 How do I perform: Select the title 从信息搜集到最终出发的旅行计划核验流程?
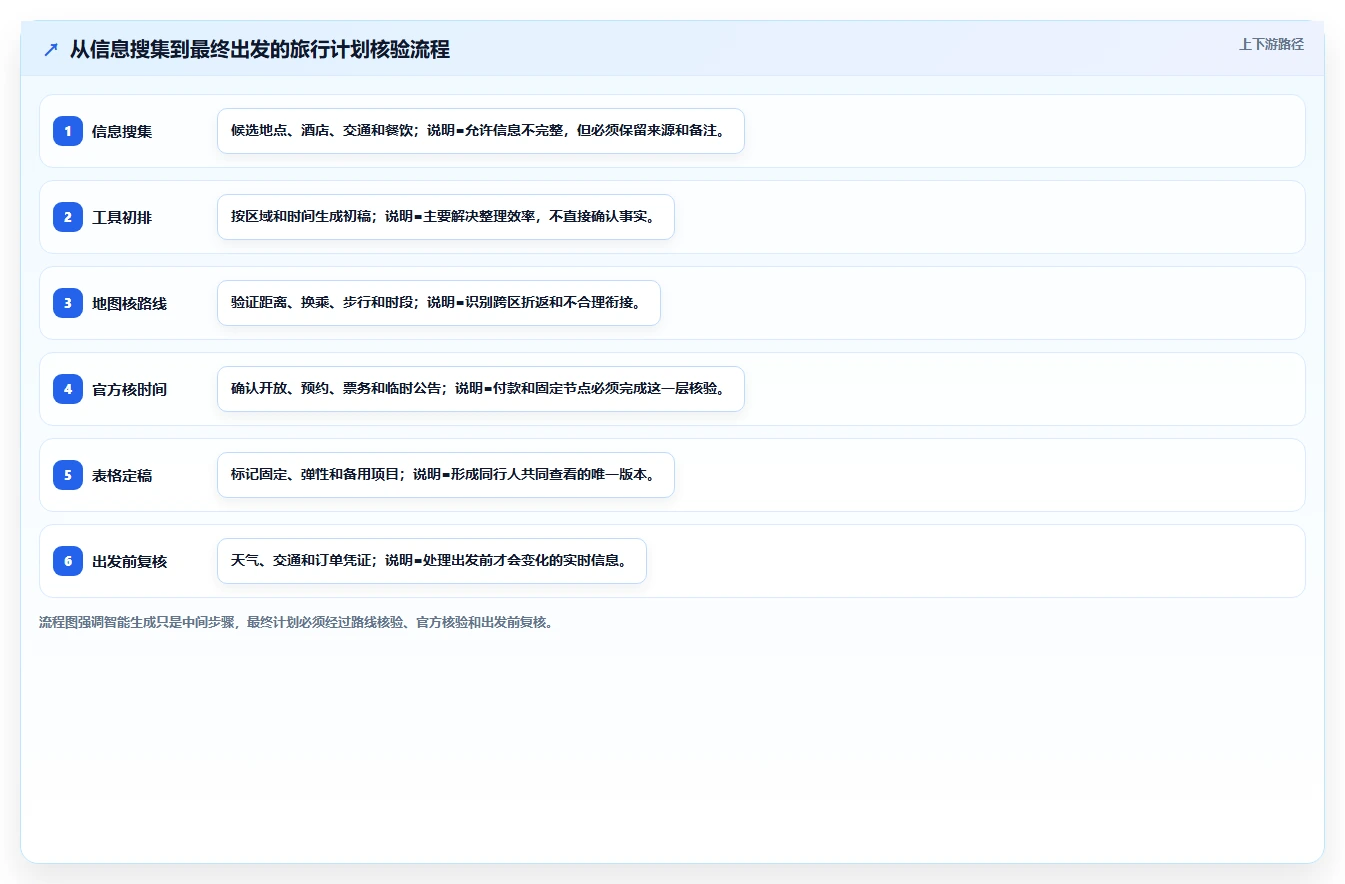tap(260, 50)
